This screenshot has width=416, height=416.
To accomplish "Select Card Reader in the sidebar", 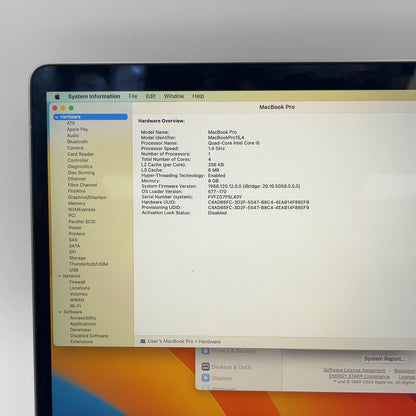I will click(80, 154).
